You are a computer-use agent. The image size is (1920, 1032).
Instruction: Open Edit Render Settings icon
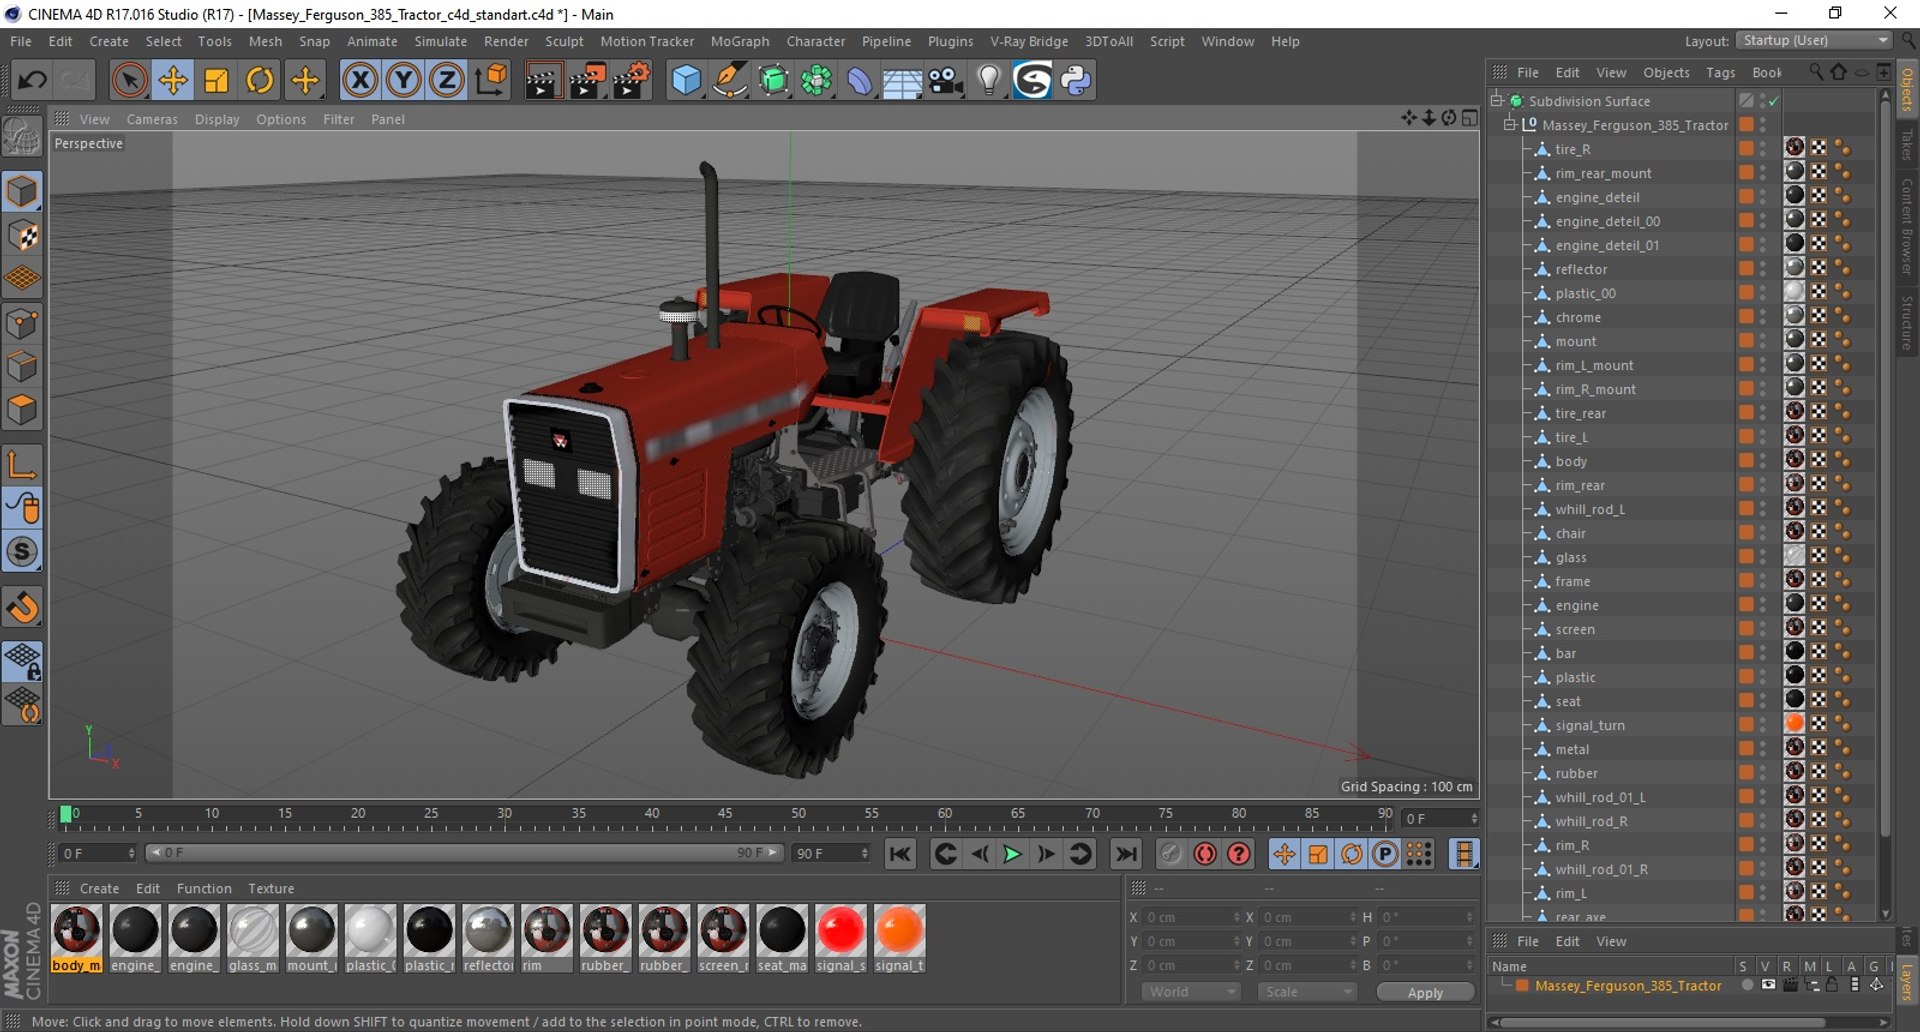click(x=631, y=80)
